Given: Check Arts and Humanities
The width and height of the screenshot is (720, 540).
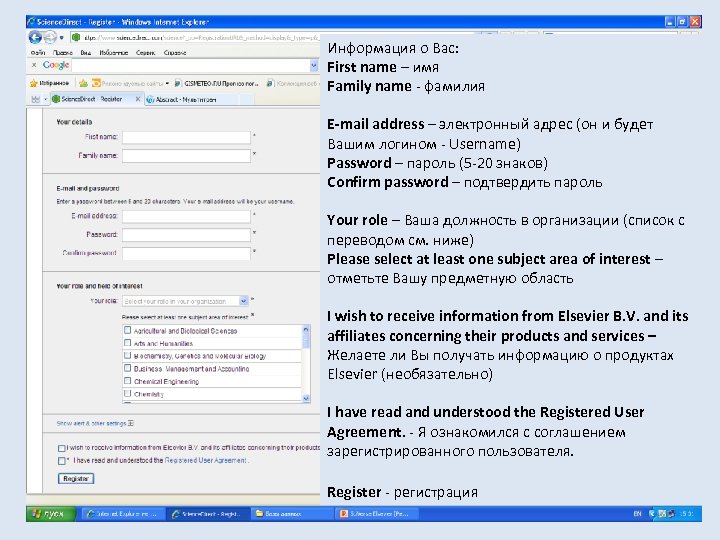Looking at the screenshot, I should click(x=128, y=343).
